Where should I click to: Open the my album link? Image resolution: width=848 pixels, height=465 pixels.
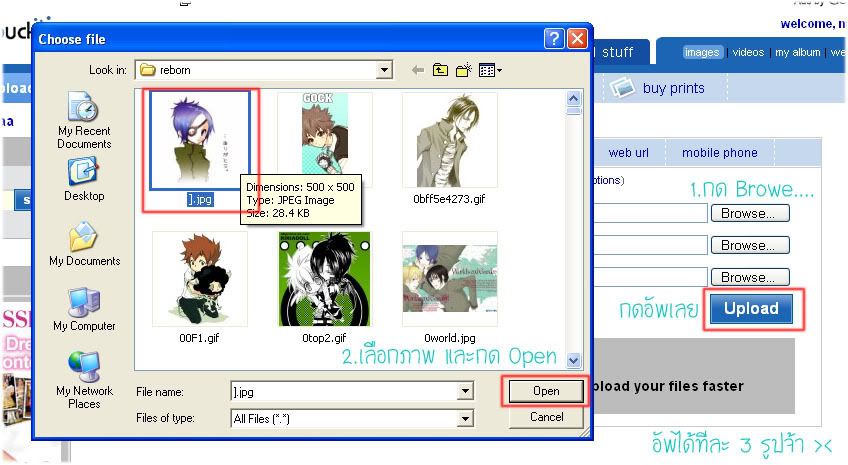tap(797, 52)
